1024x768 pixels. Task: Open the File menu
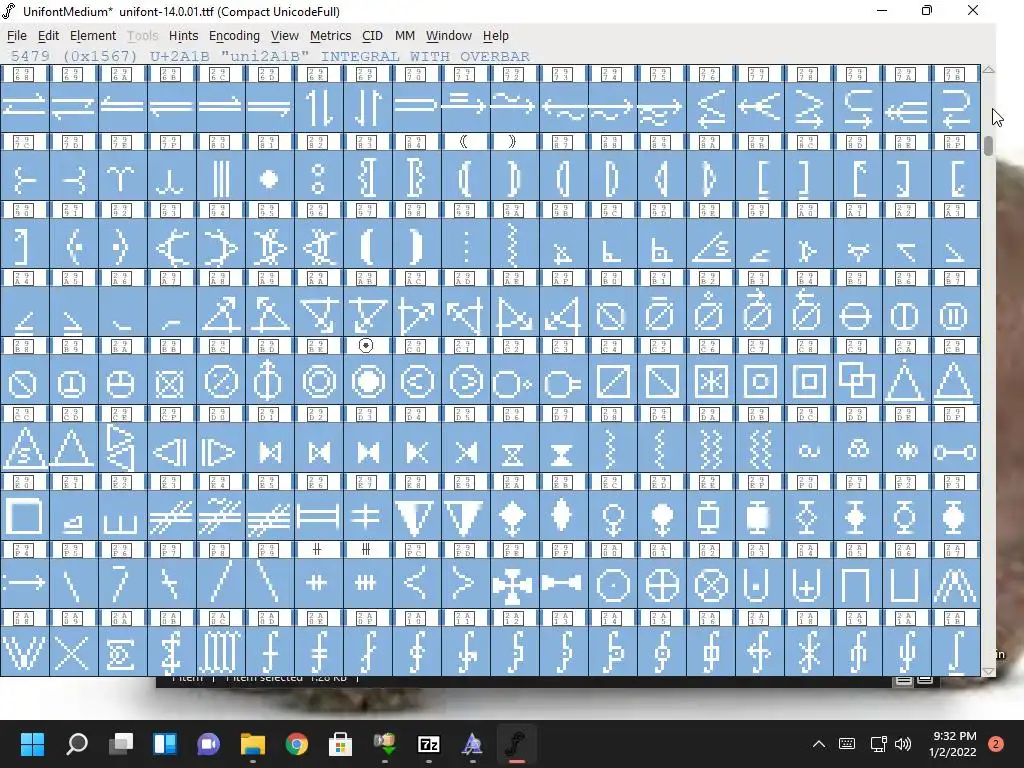tap(16, 36)
